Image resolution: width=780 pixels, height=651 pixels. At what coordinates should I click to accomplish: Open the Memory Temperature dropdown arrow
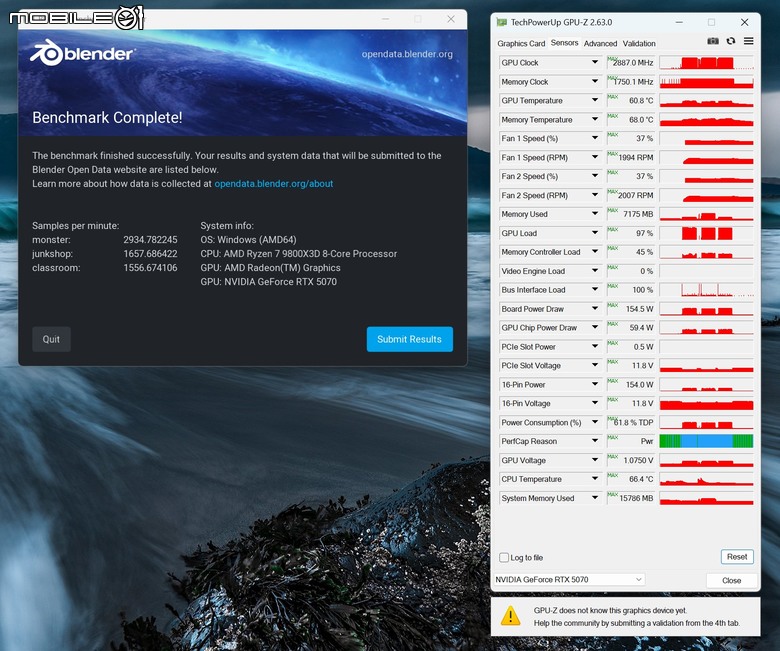tap(595, 119)
